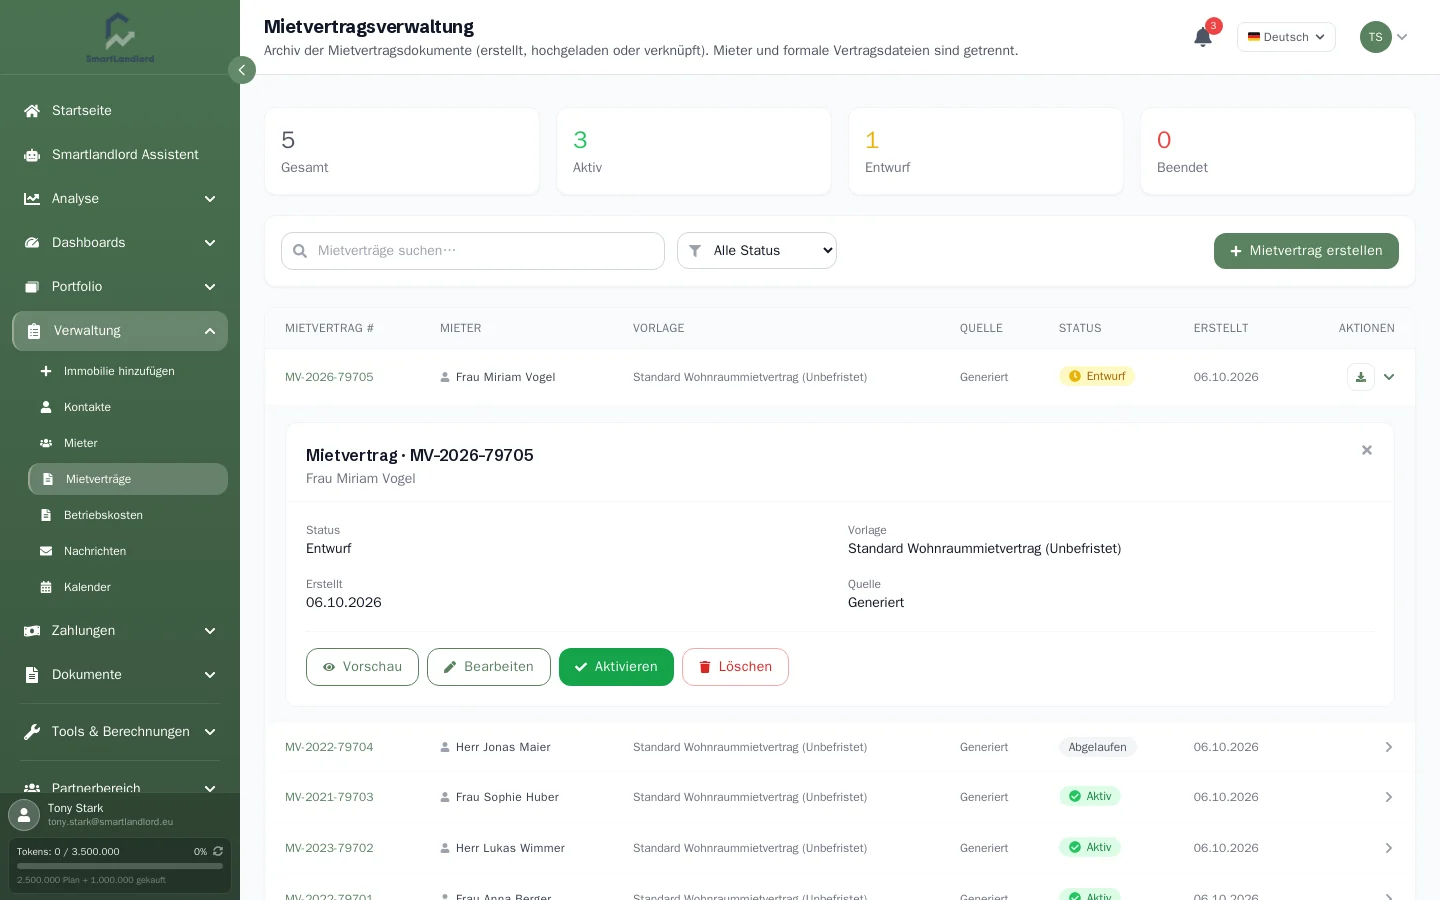Expand the MV-2022-79704 row
Screen dimensions: 1440x900
tap(1389, 747)
